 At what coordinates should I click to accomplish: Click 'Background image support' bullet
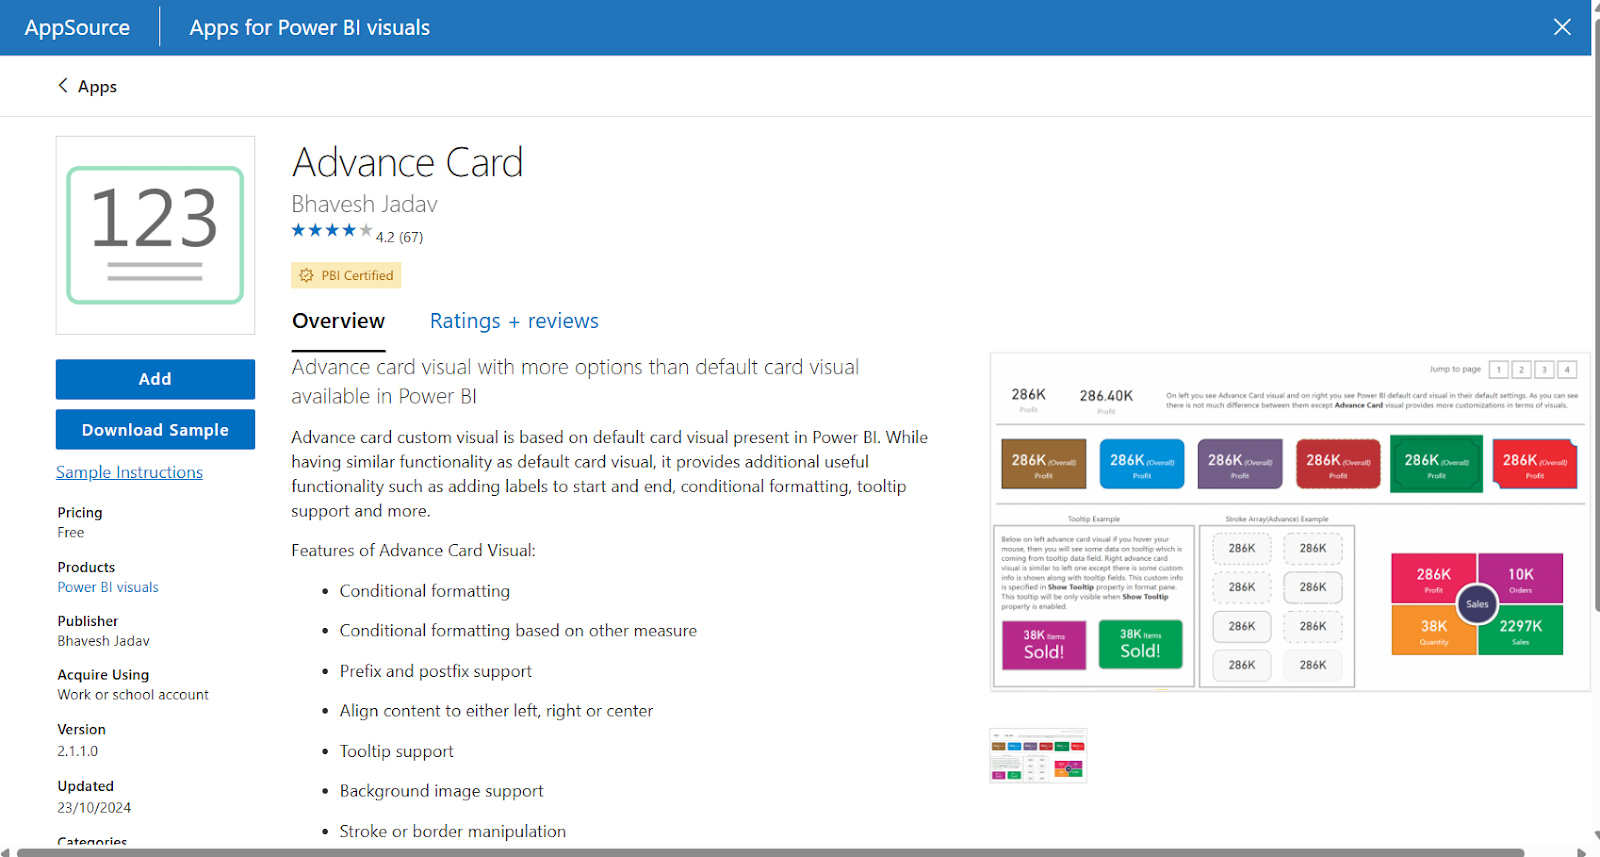point(441,791)
